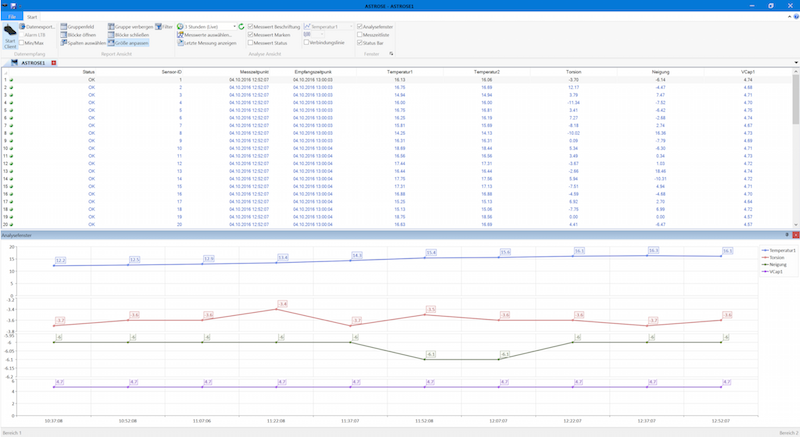
Task: Click the Start Client button
Action: 10,36
